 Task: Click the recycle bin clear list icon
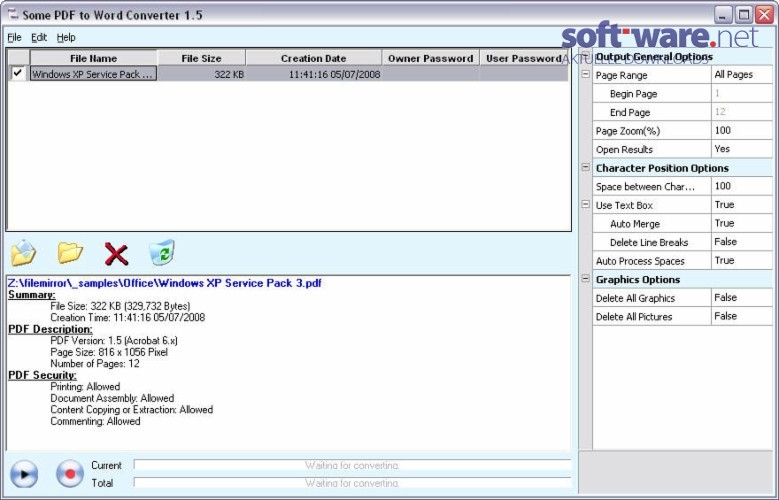coord(162,252)
